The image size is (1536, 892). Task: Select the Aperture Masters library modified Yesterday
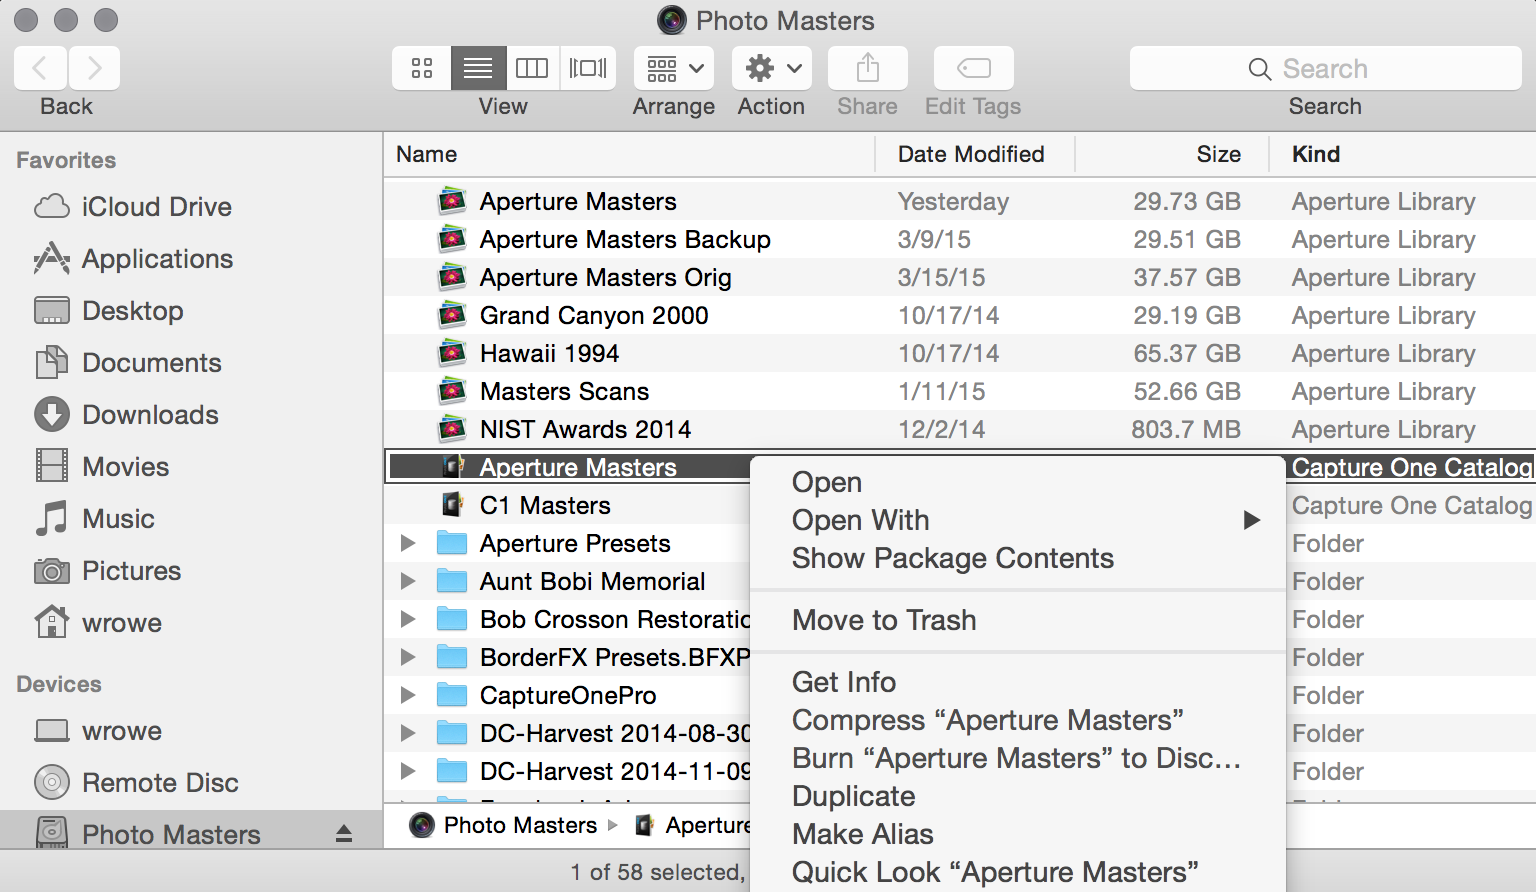(960, 202)
